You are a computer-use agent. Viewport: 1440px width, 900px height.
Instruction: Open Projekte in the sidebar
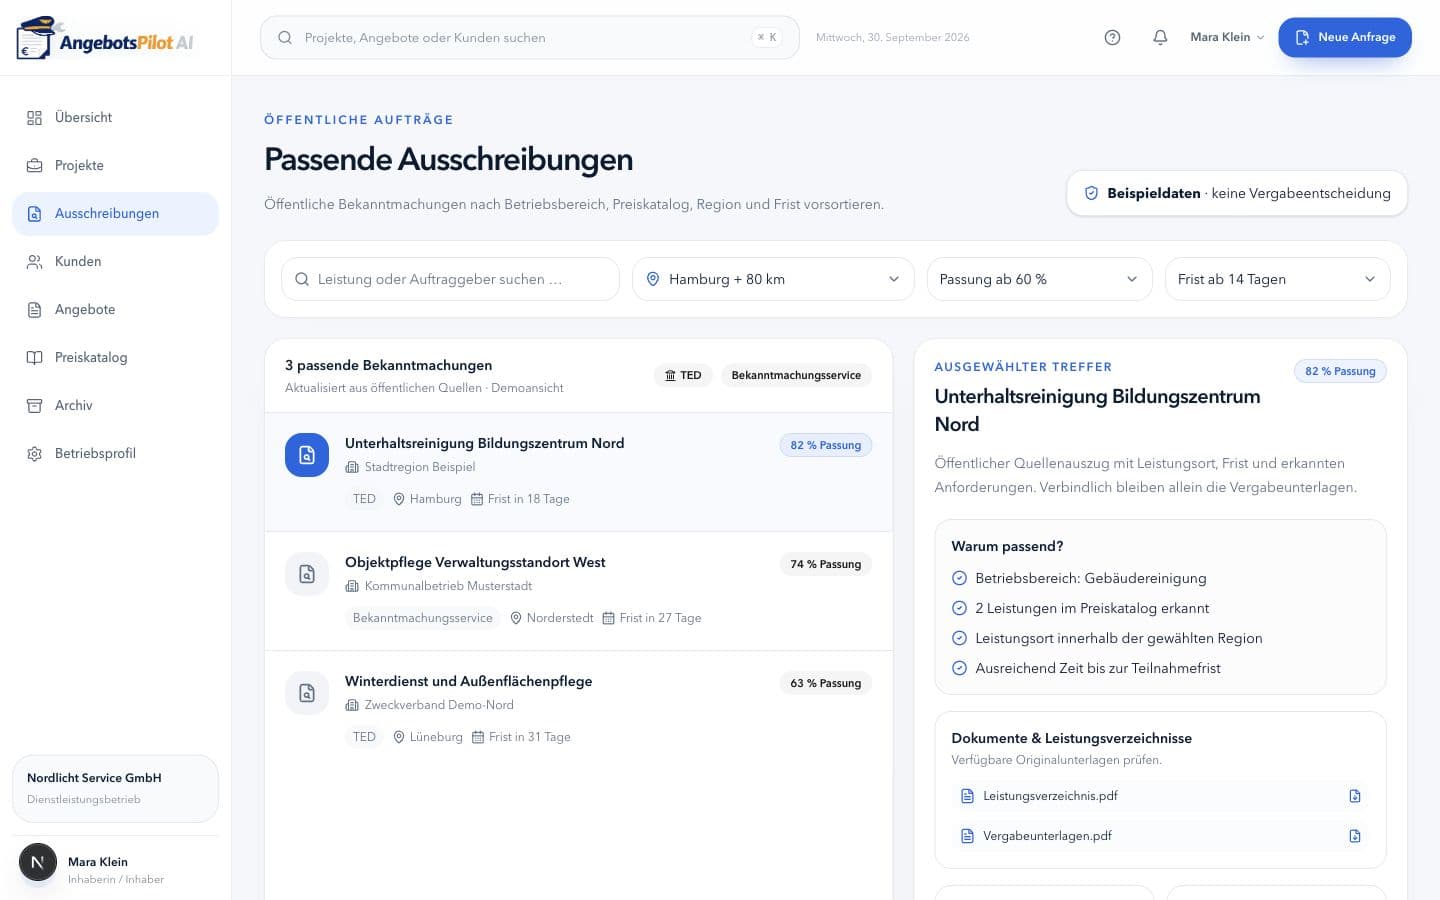click(115, 166)
